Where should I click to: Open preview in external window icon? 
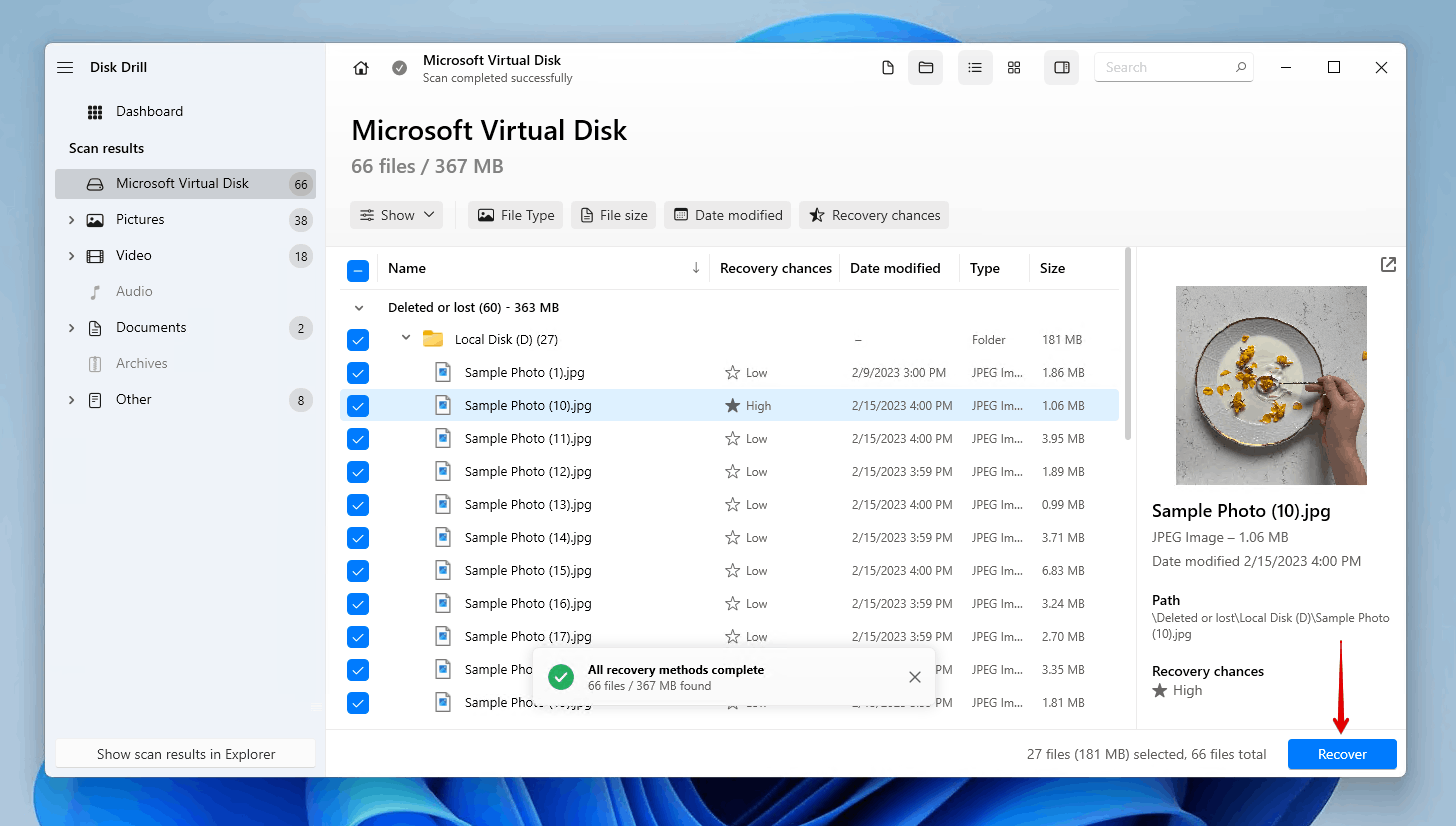tap(1388, 265)
